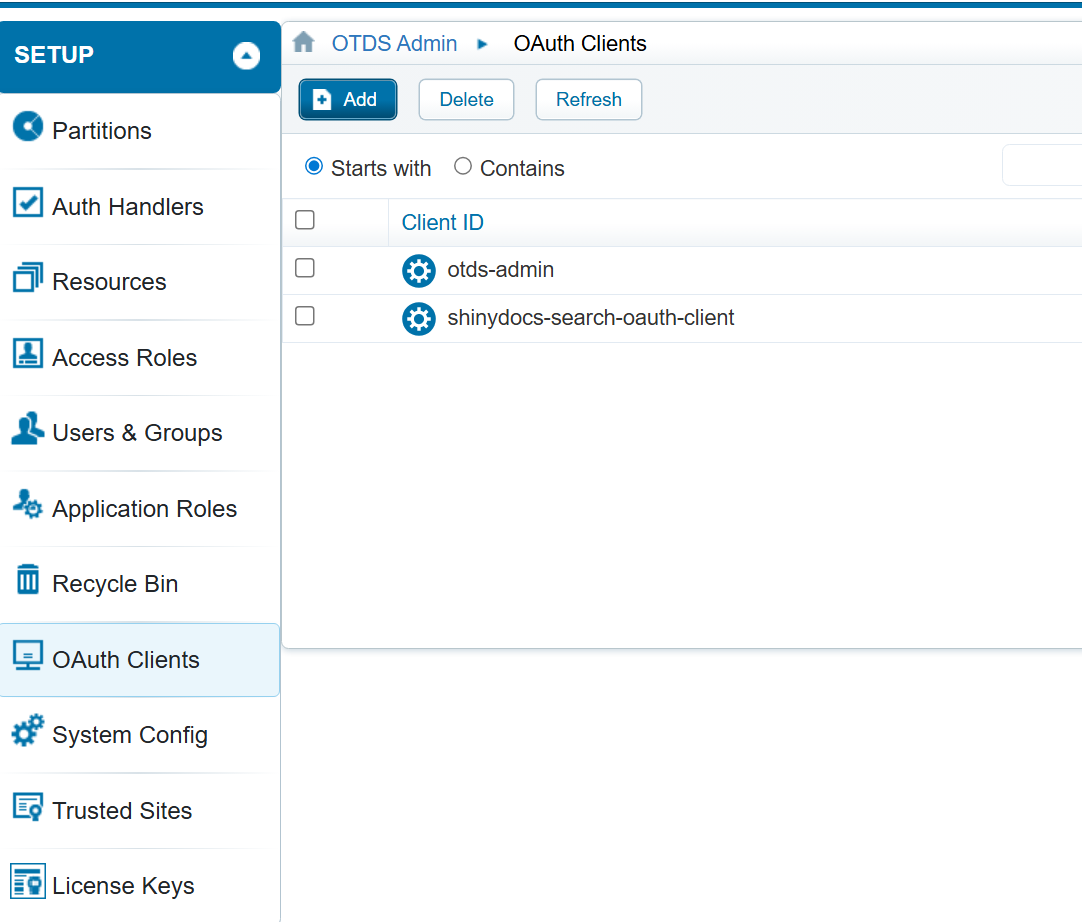
Task: Click the filter search input field
Action: pyautogui.click(x=1042, y=166)
